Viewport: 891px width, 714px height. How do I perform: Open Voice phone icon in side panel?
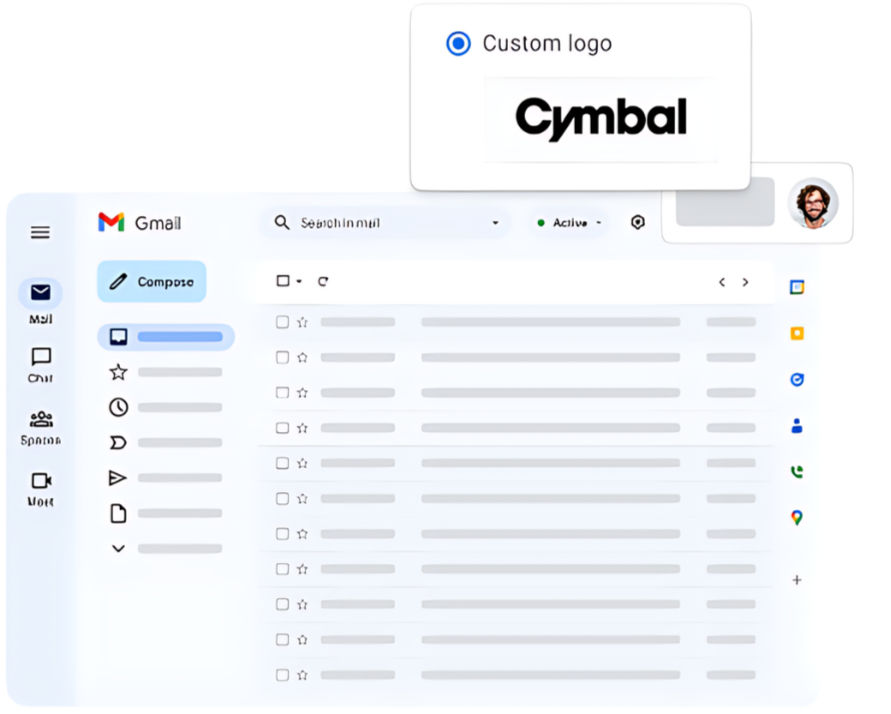click(x=797, y=471)
